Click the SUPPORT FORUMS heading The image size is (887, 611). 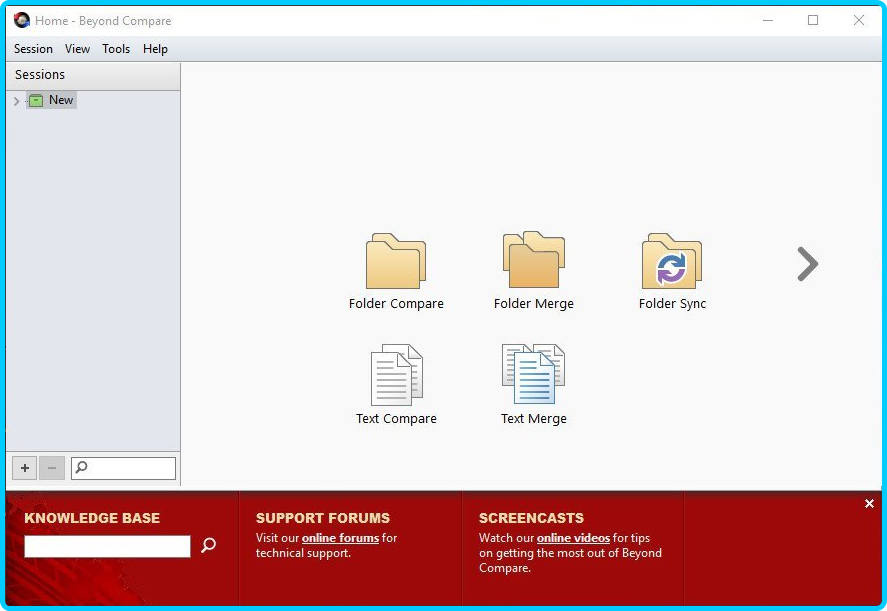(x=323, y=518)
